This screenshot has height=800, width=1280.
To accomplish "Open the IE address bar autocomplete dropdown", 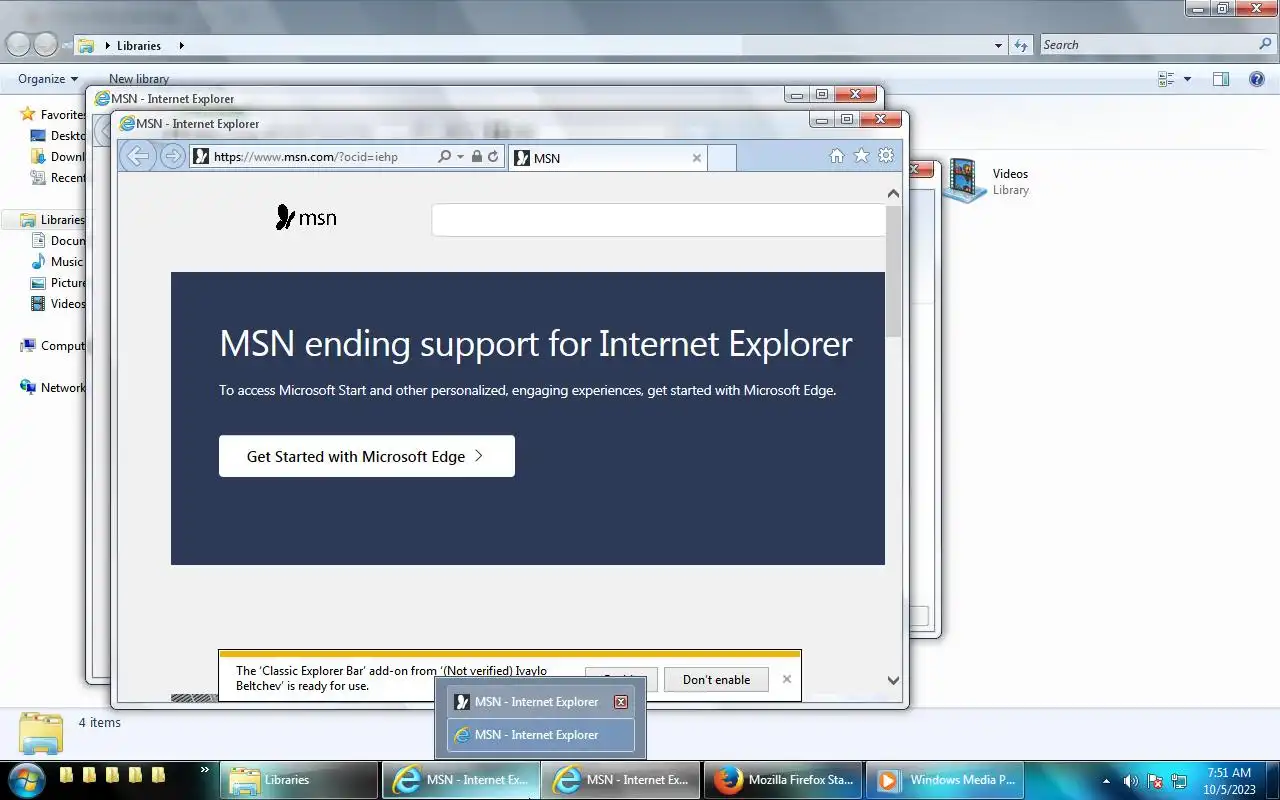I will pyautogui.click(x=460, y=157).
